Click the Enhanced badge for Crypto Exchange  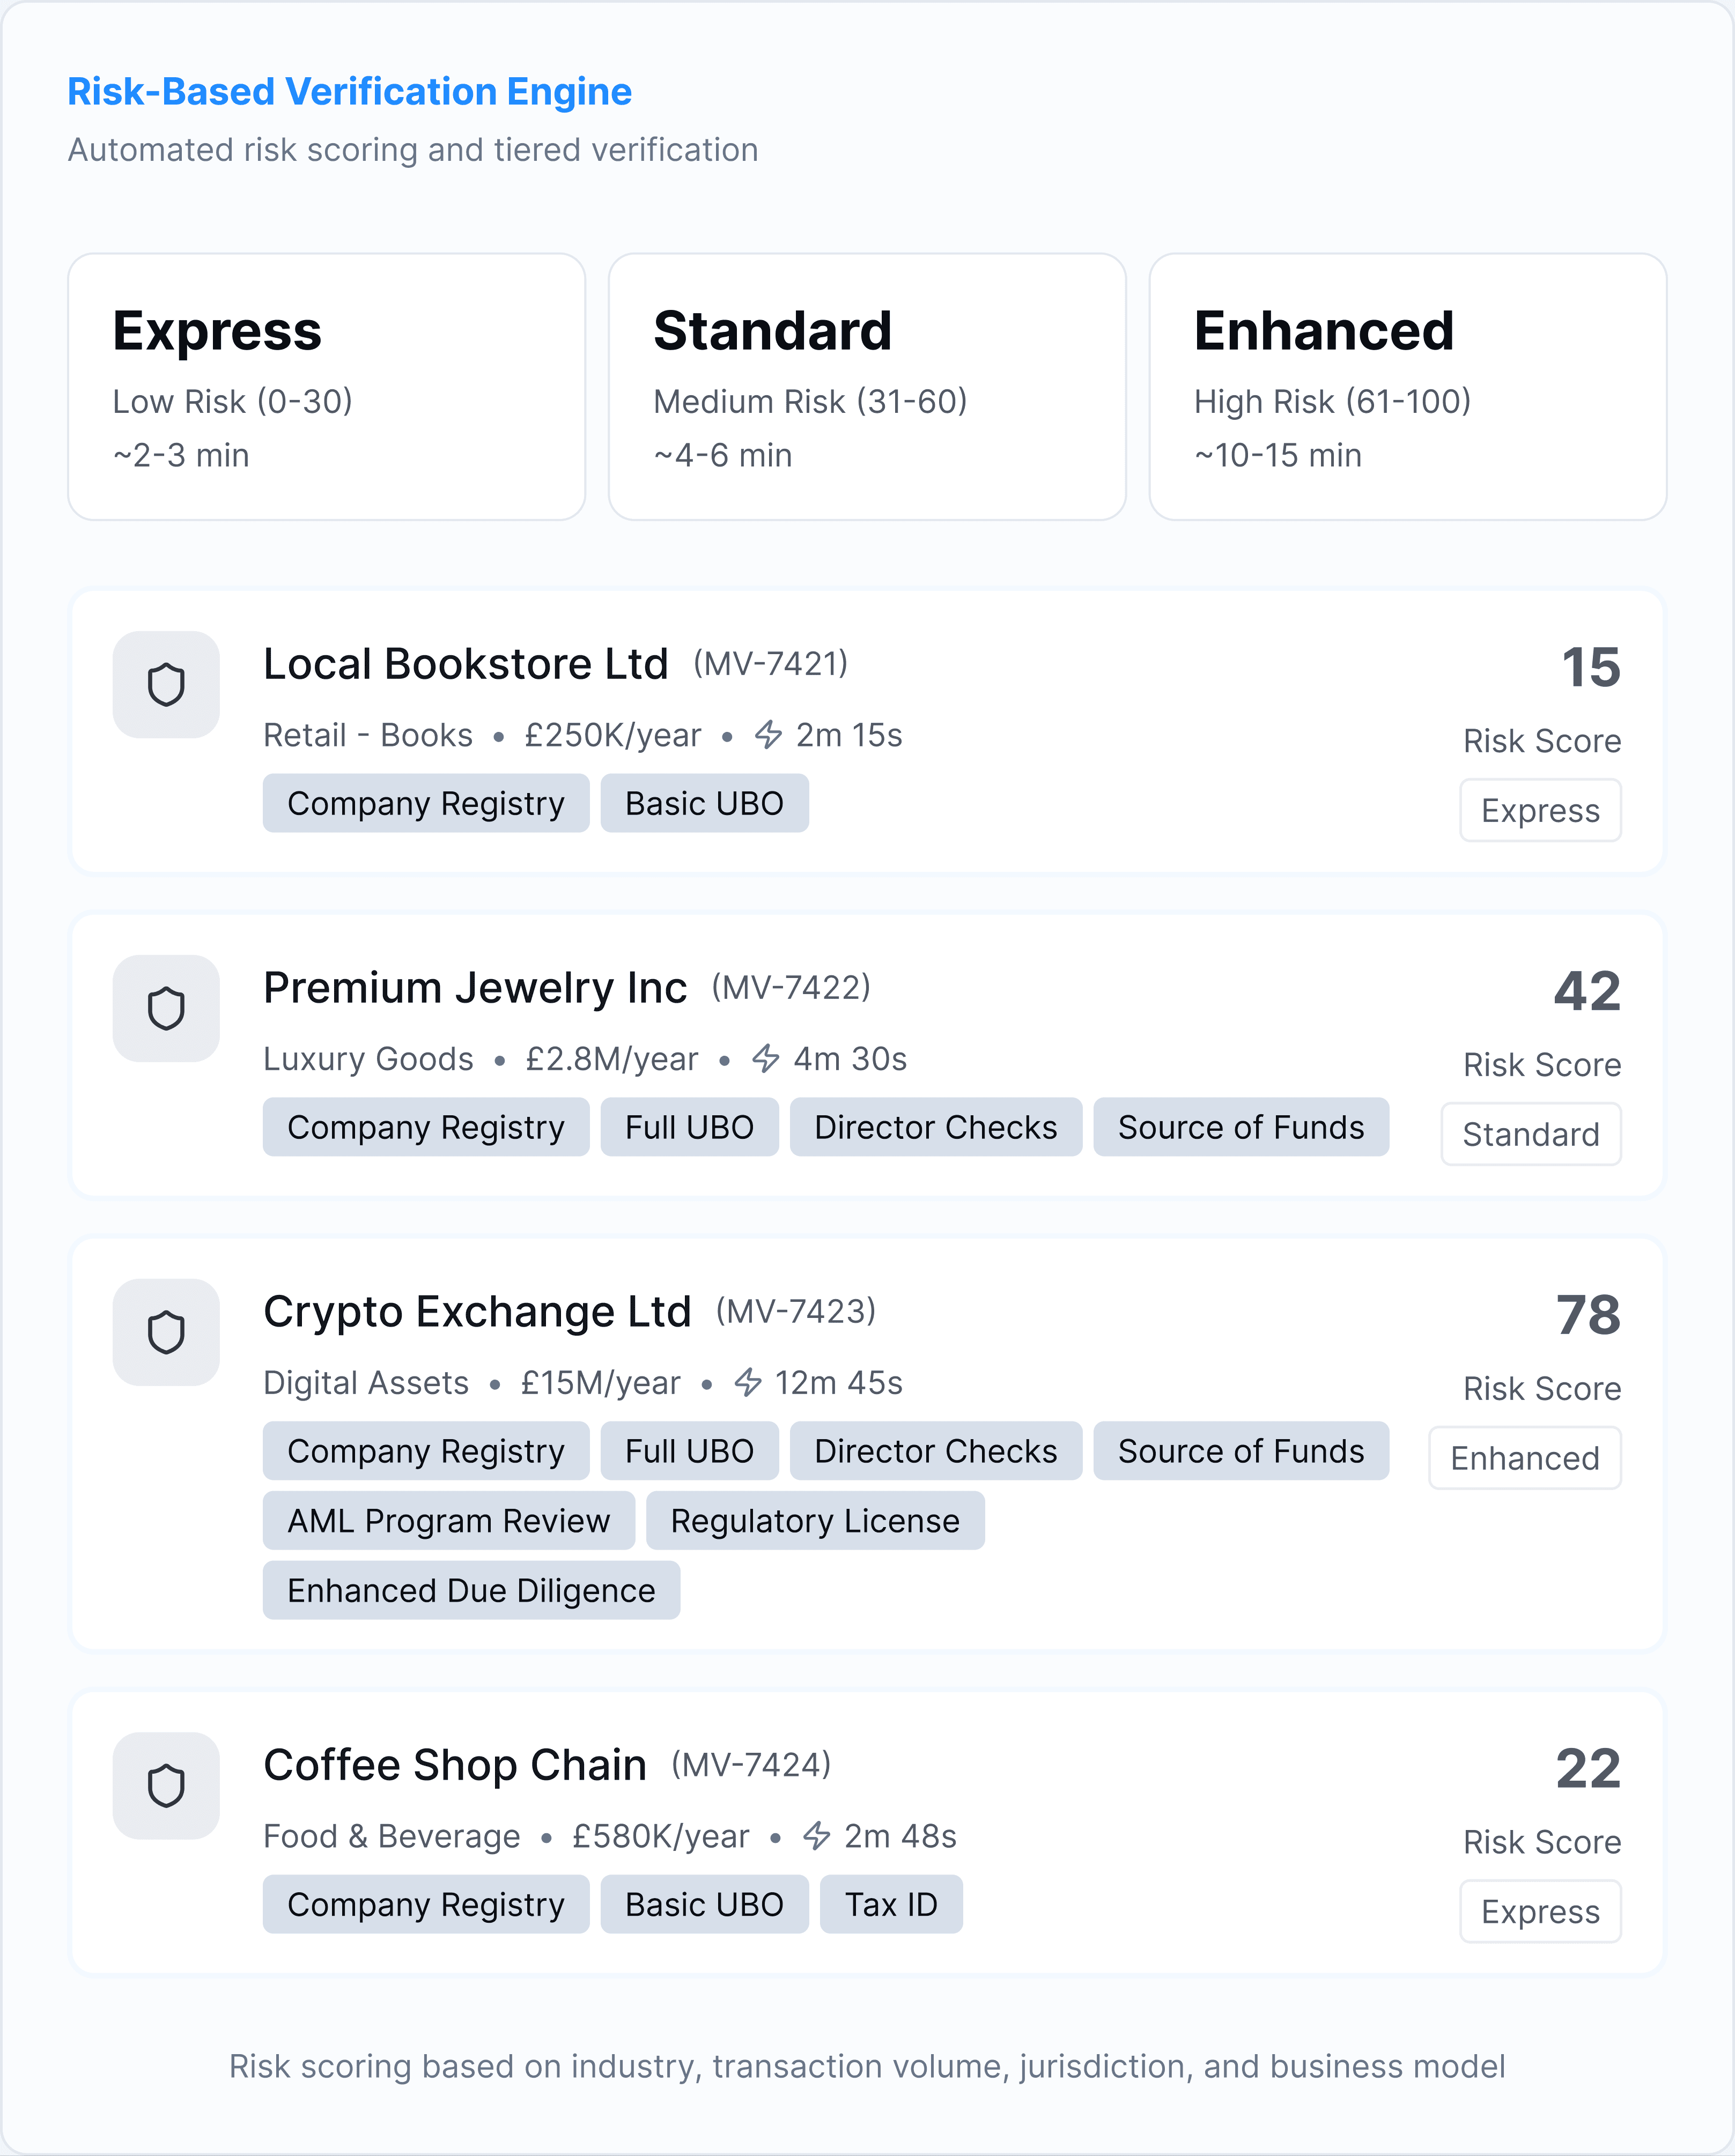coord(1525,1458)
